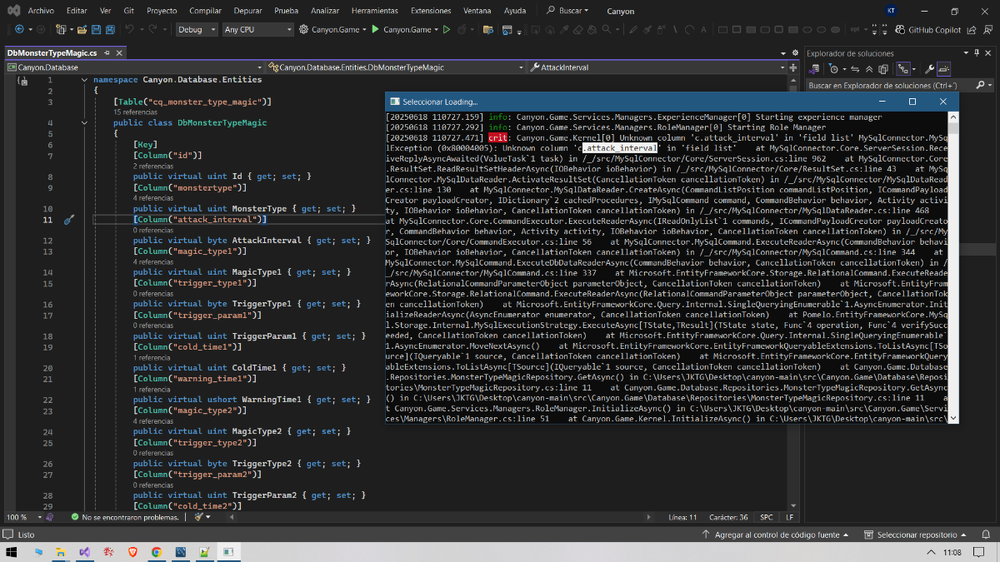The width and height of the screenshot is (1000, 562).
Task: Open the Herramientas menu
Action: tap(374, 11)
